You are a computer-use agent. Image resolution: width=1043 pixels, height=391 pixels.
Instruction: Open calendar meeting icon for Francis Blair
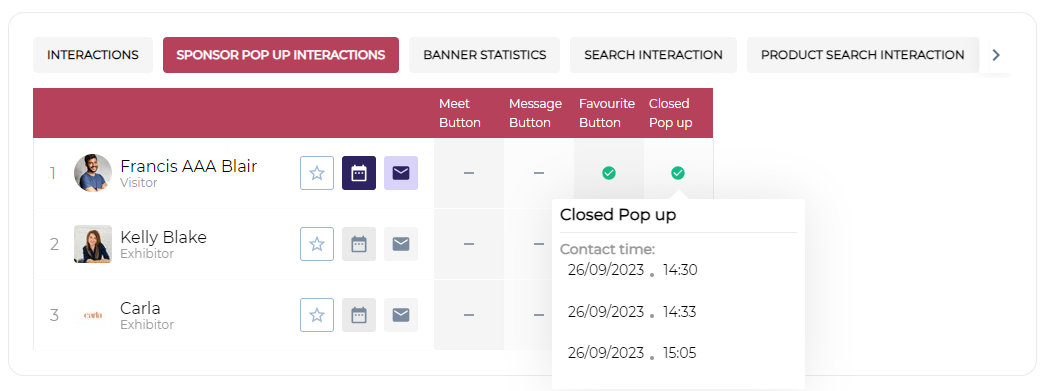[x=359, y=173]
